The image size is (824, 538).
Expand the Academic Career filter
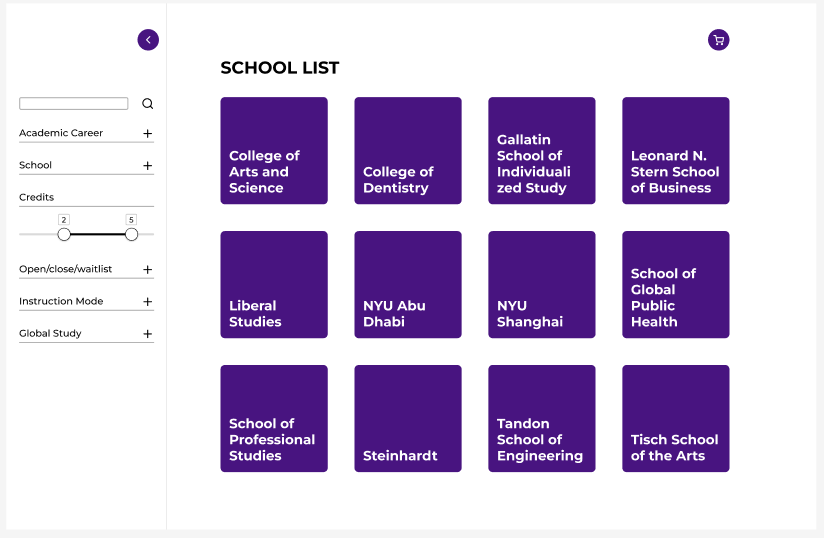(148, 133)
